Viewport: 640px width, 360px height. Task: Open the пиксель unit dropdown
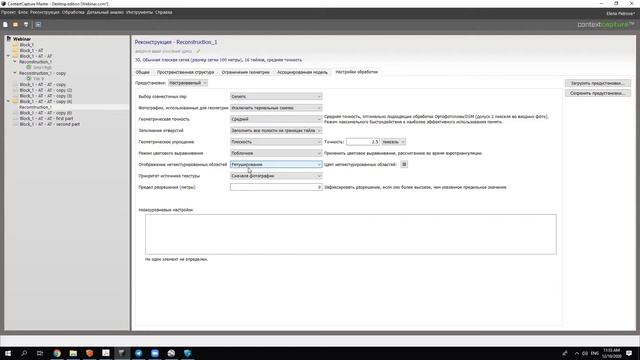[393, 142]
